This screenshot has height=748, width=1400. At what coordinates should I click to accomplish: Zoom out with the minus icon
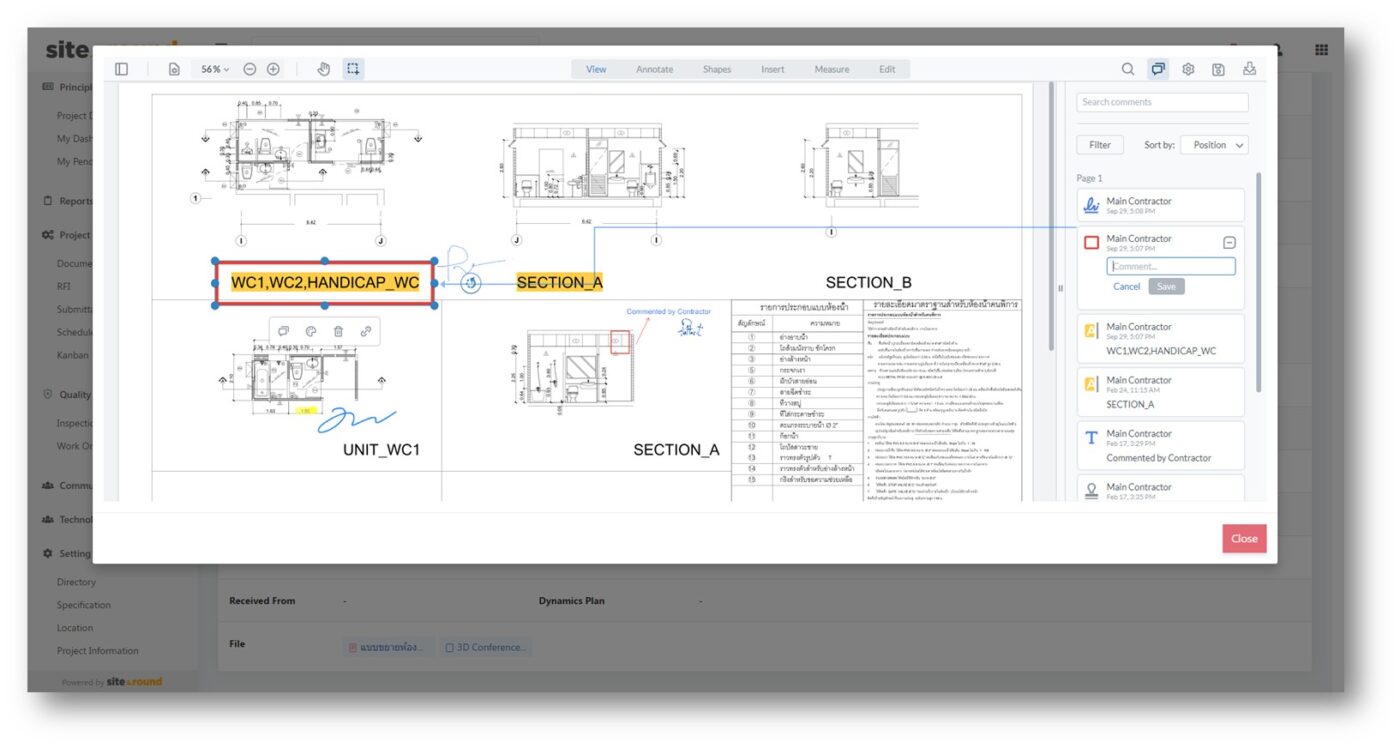(250, 69)
